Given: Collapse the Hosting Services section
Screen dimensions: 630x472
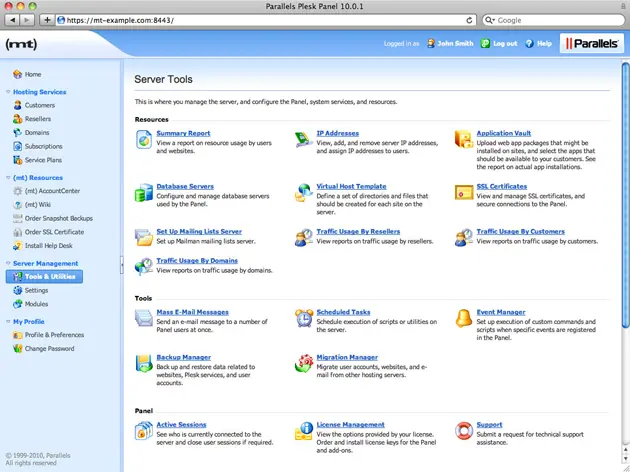Looking at the screenshot, I should tap(8, 92).
